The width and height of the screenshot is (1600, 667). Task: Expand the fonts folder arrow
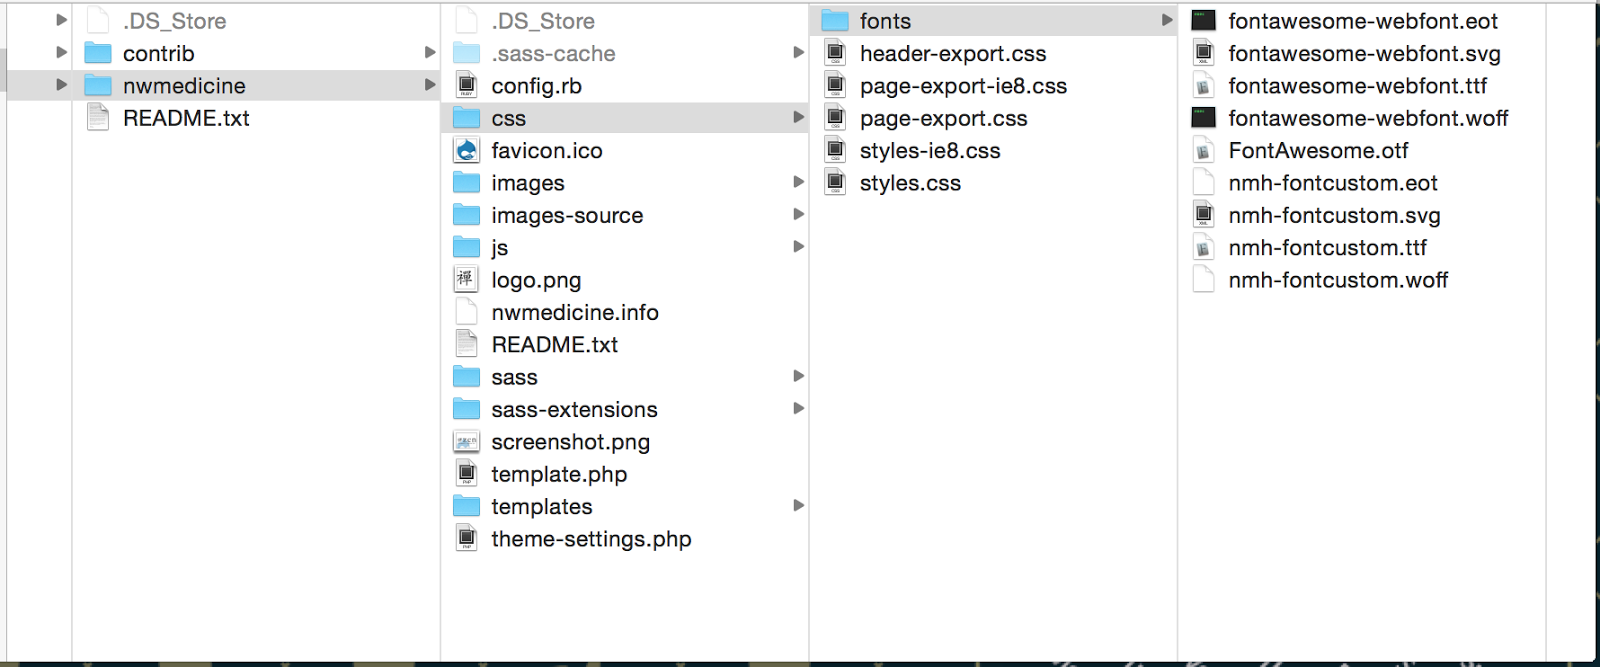tap(1167, 20)
